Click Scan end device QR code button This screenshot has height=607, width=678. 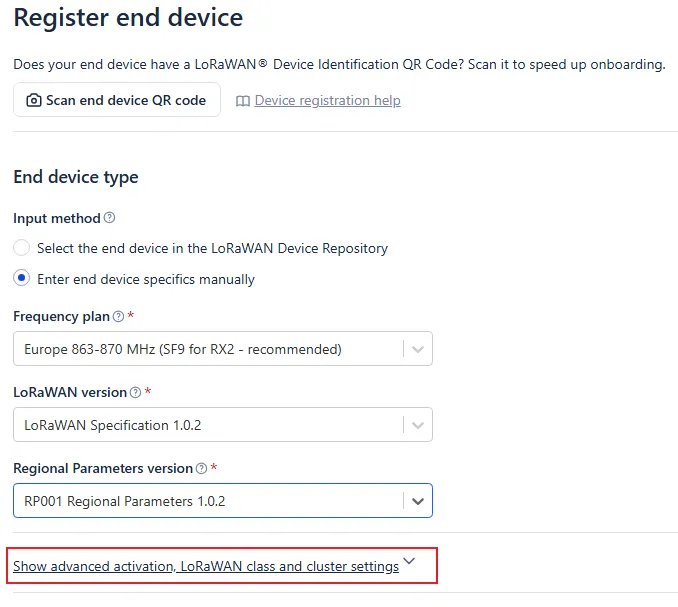tap(117, 100)
